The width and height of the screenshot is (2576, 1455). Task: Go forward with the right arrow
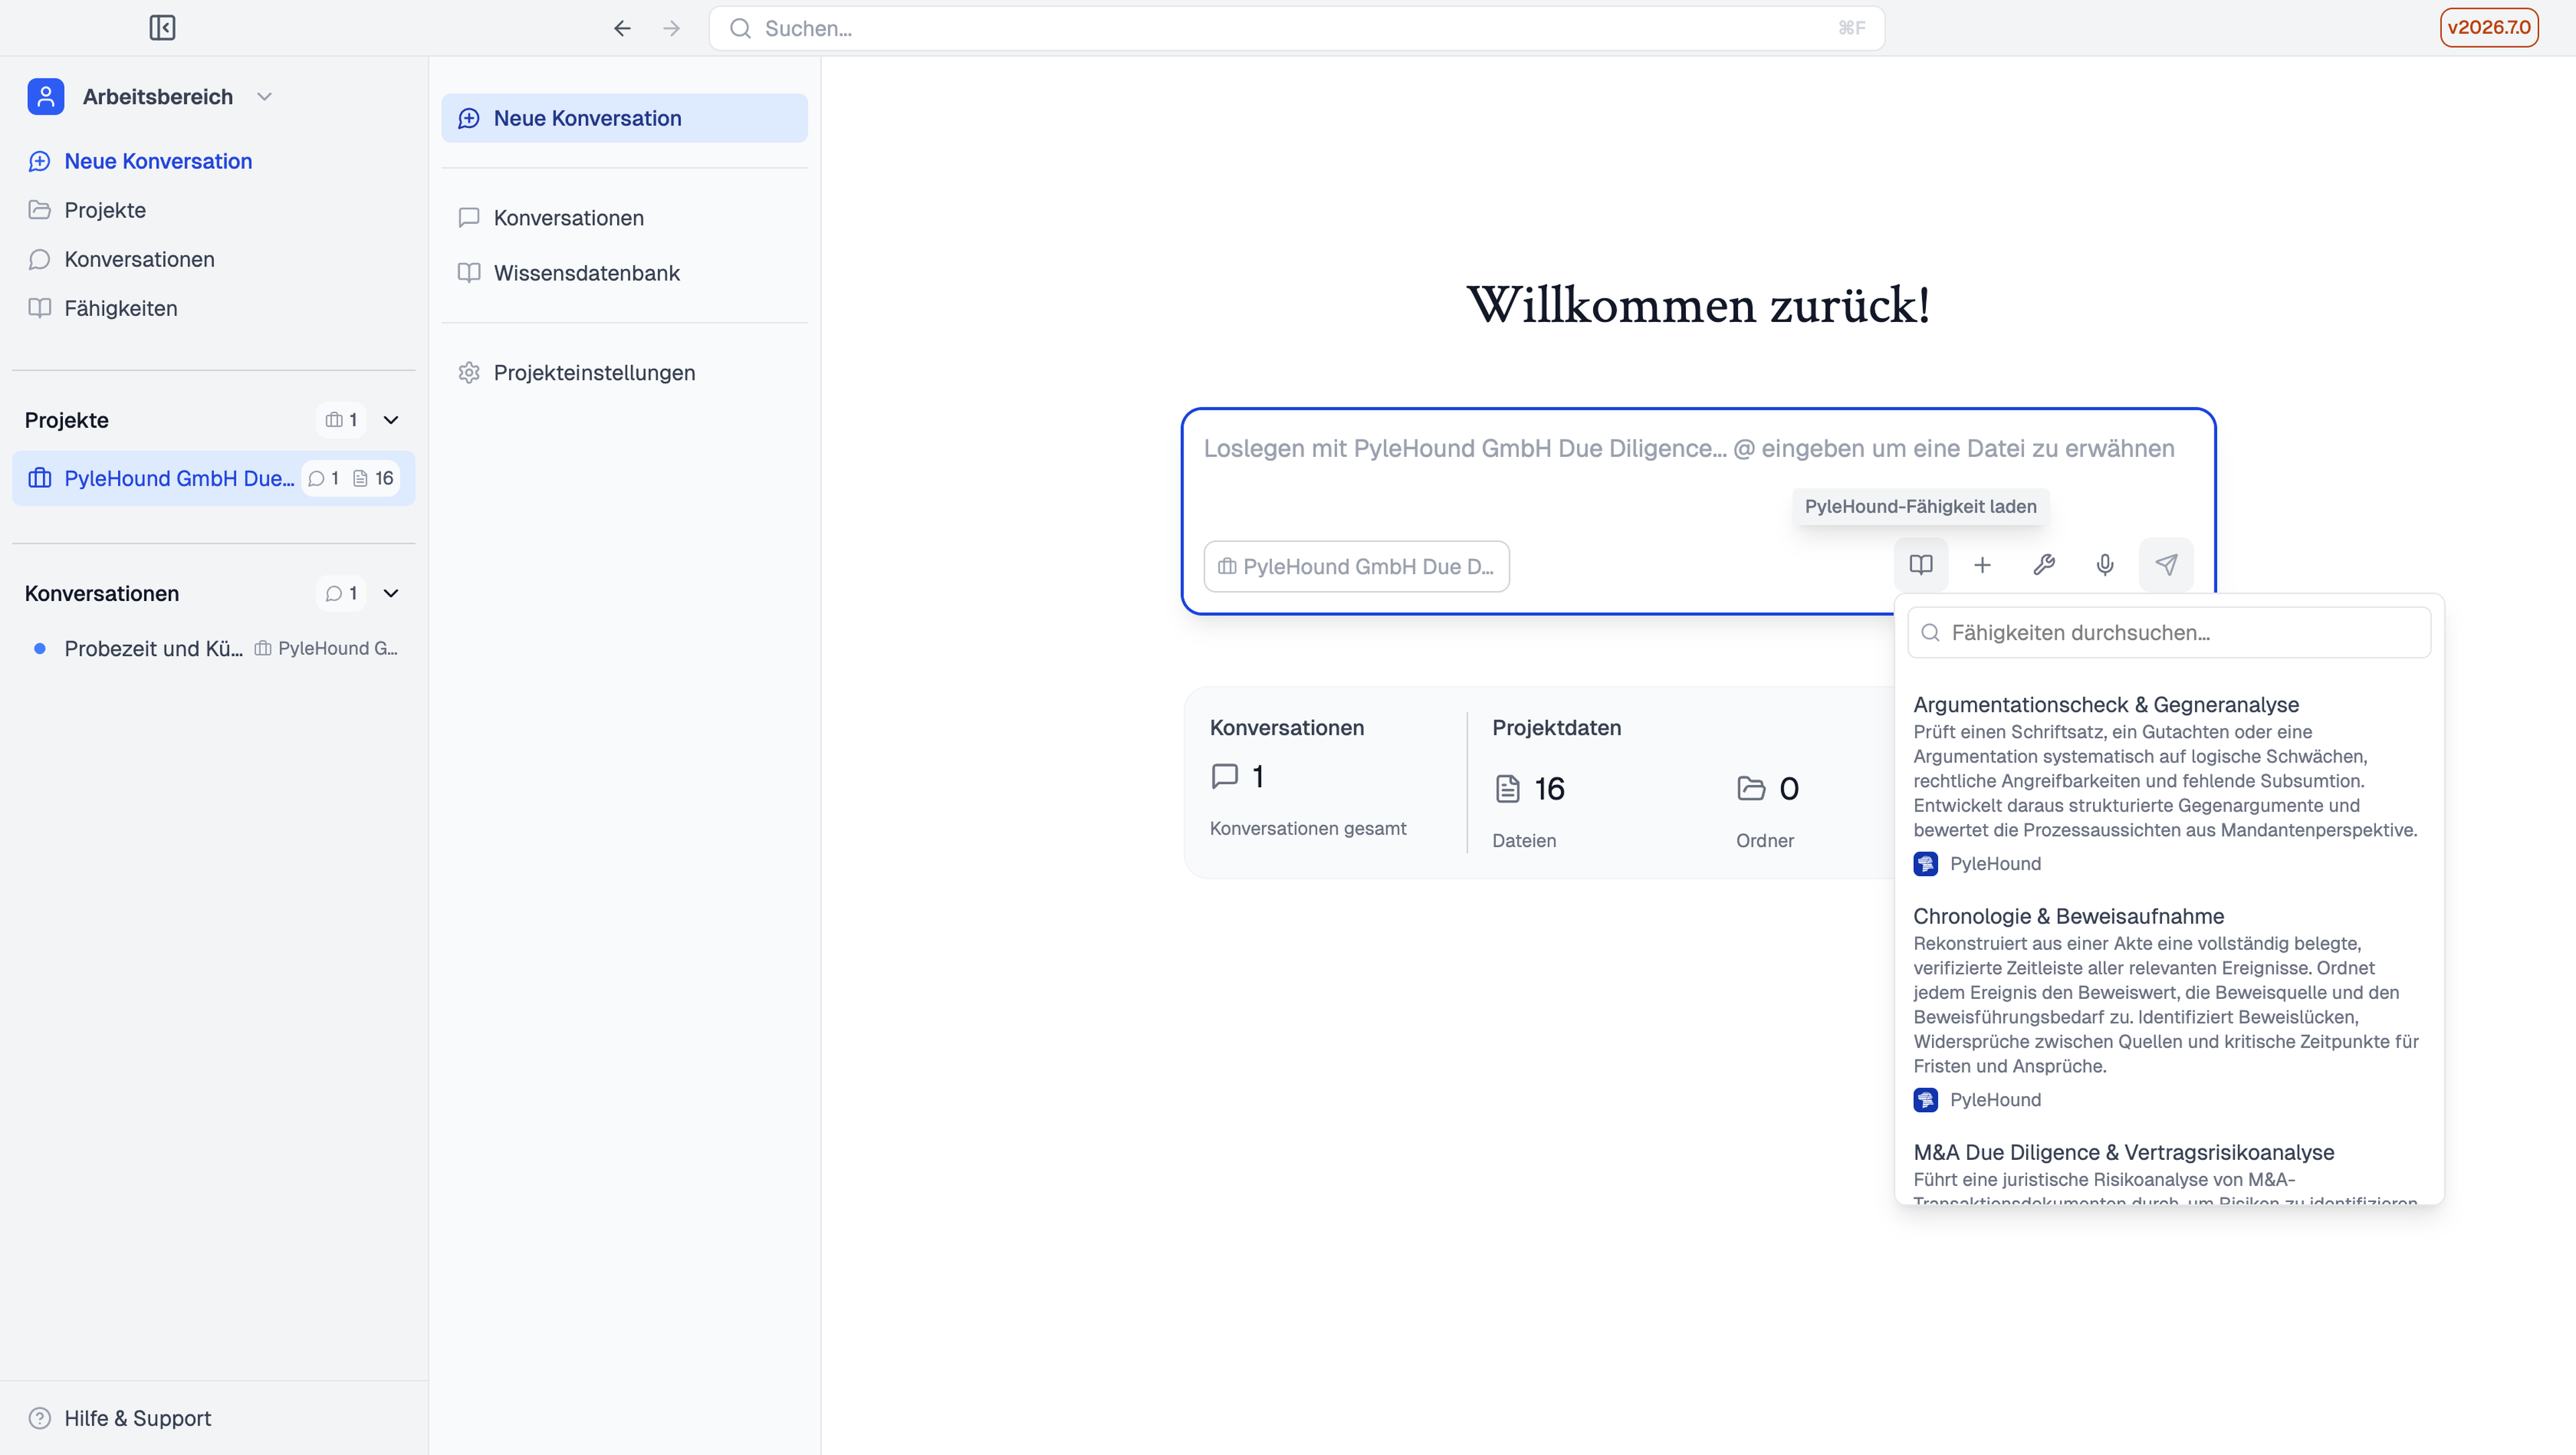coord(672,28)
